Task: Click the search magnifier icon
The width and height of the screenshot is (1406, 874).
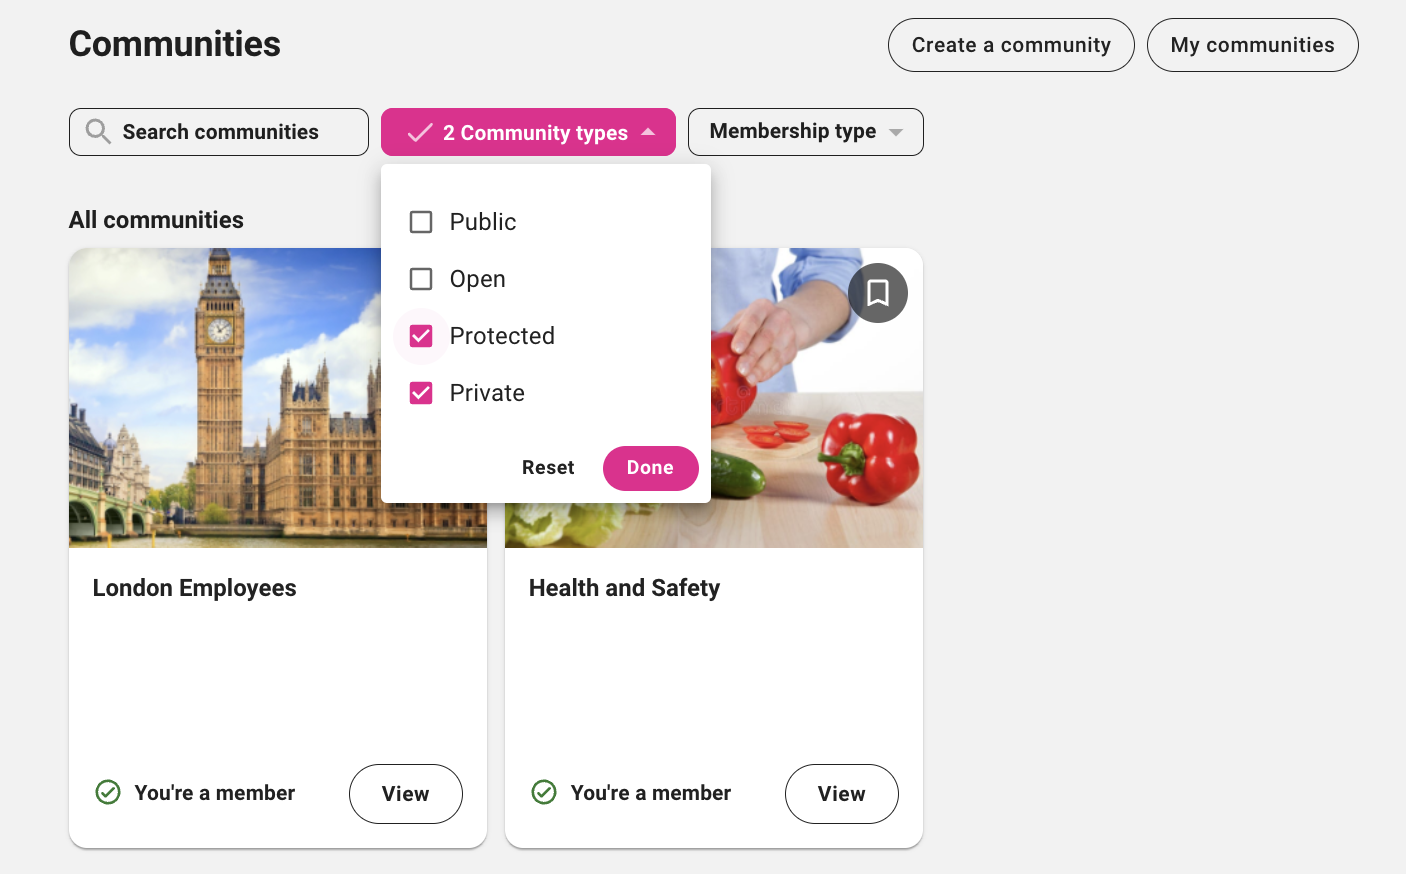Action: click(98, 132)
